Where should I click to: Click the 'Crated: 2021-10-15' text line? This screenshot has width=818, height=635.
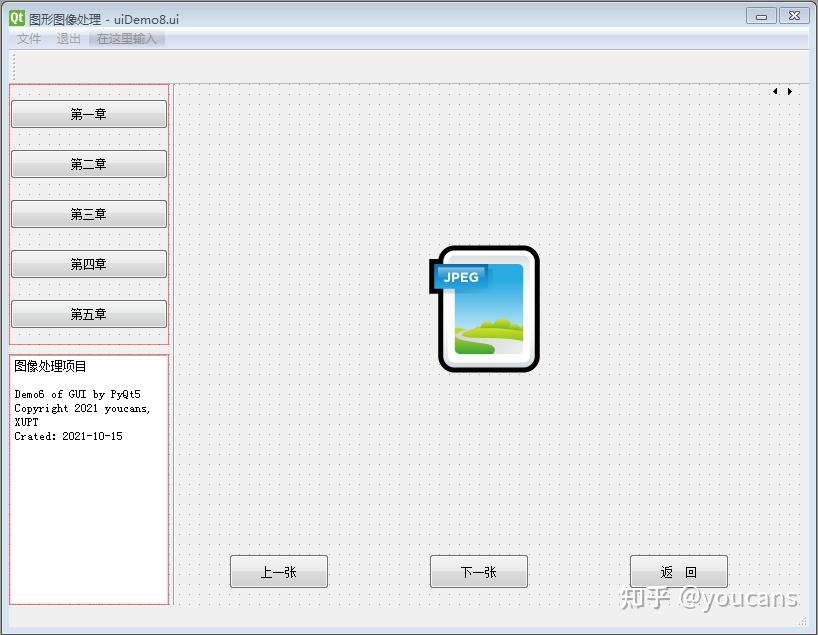(x=68, y=436)
